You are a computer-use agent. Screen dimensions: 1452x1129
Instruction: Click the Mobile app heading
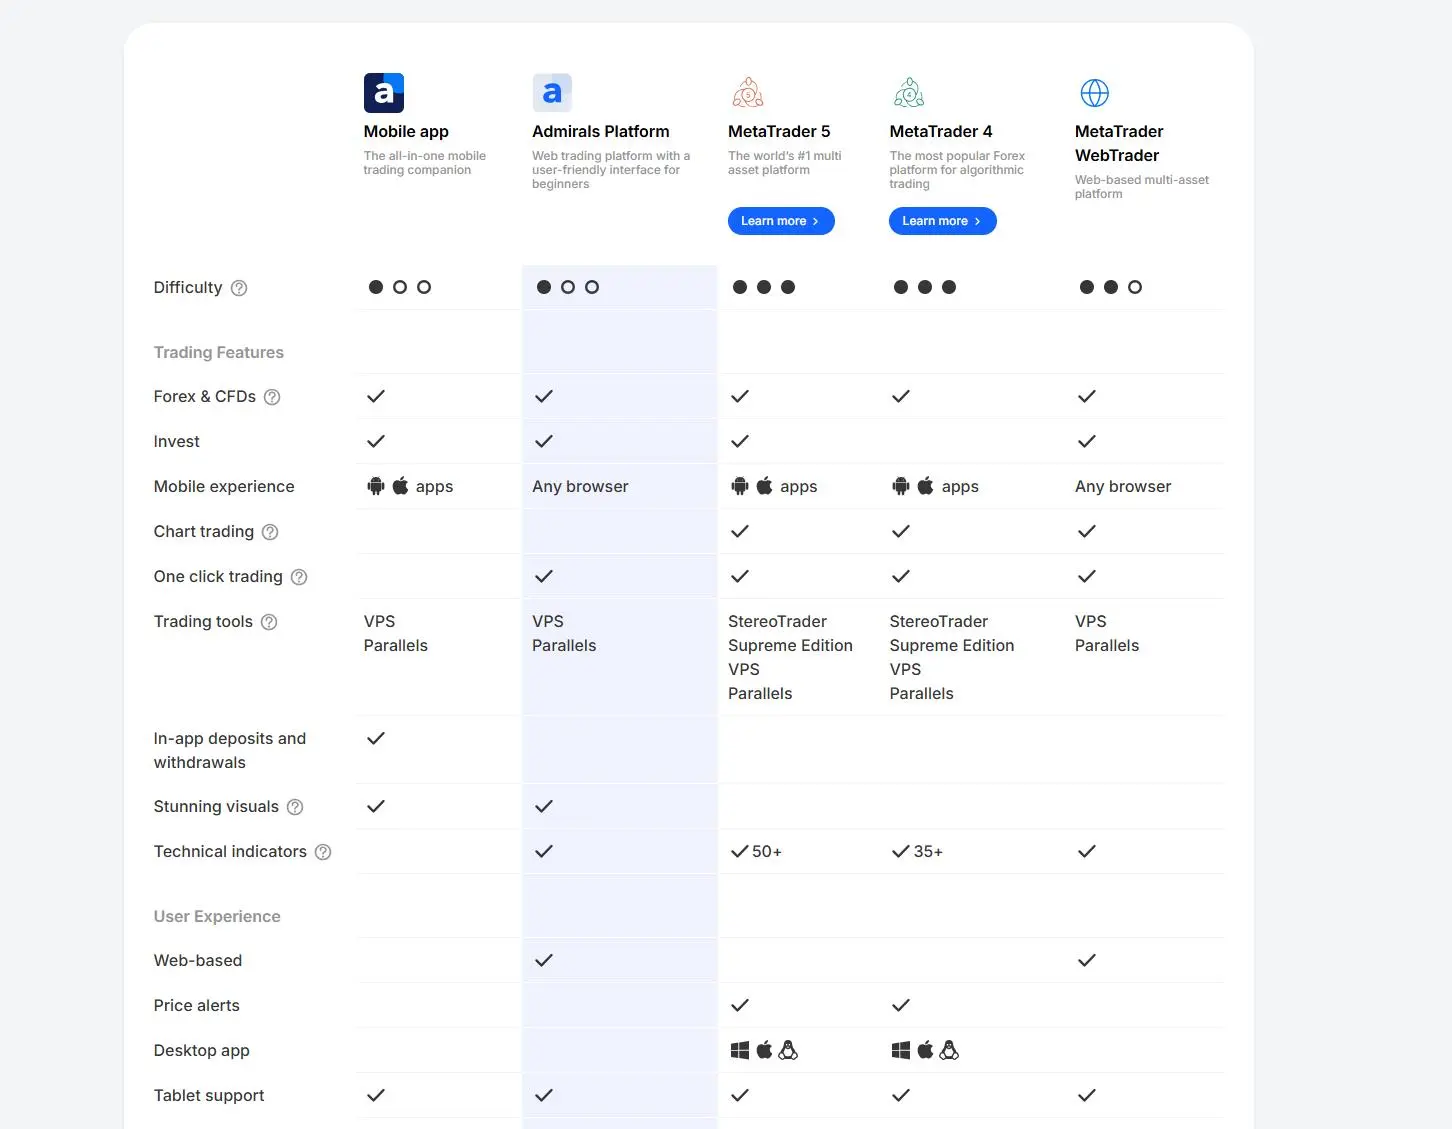pos(406,131)
